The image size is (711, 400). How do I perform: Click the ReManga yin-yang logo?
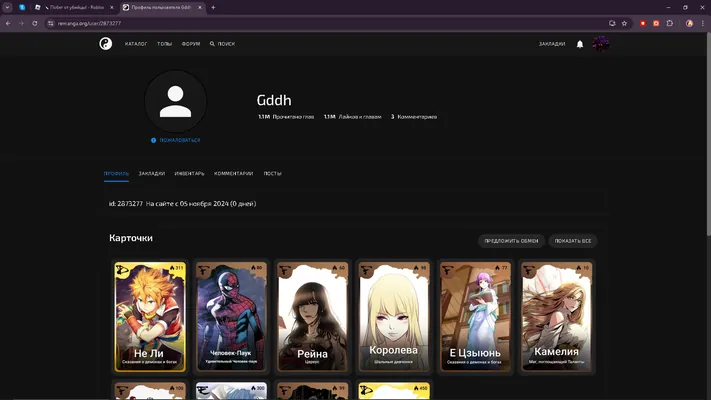coord(106,44)
